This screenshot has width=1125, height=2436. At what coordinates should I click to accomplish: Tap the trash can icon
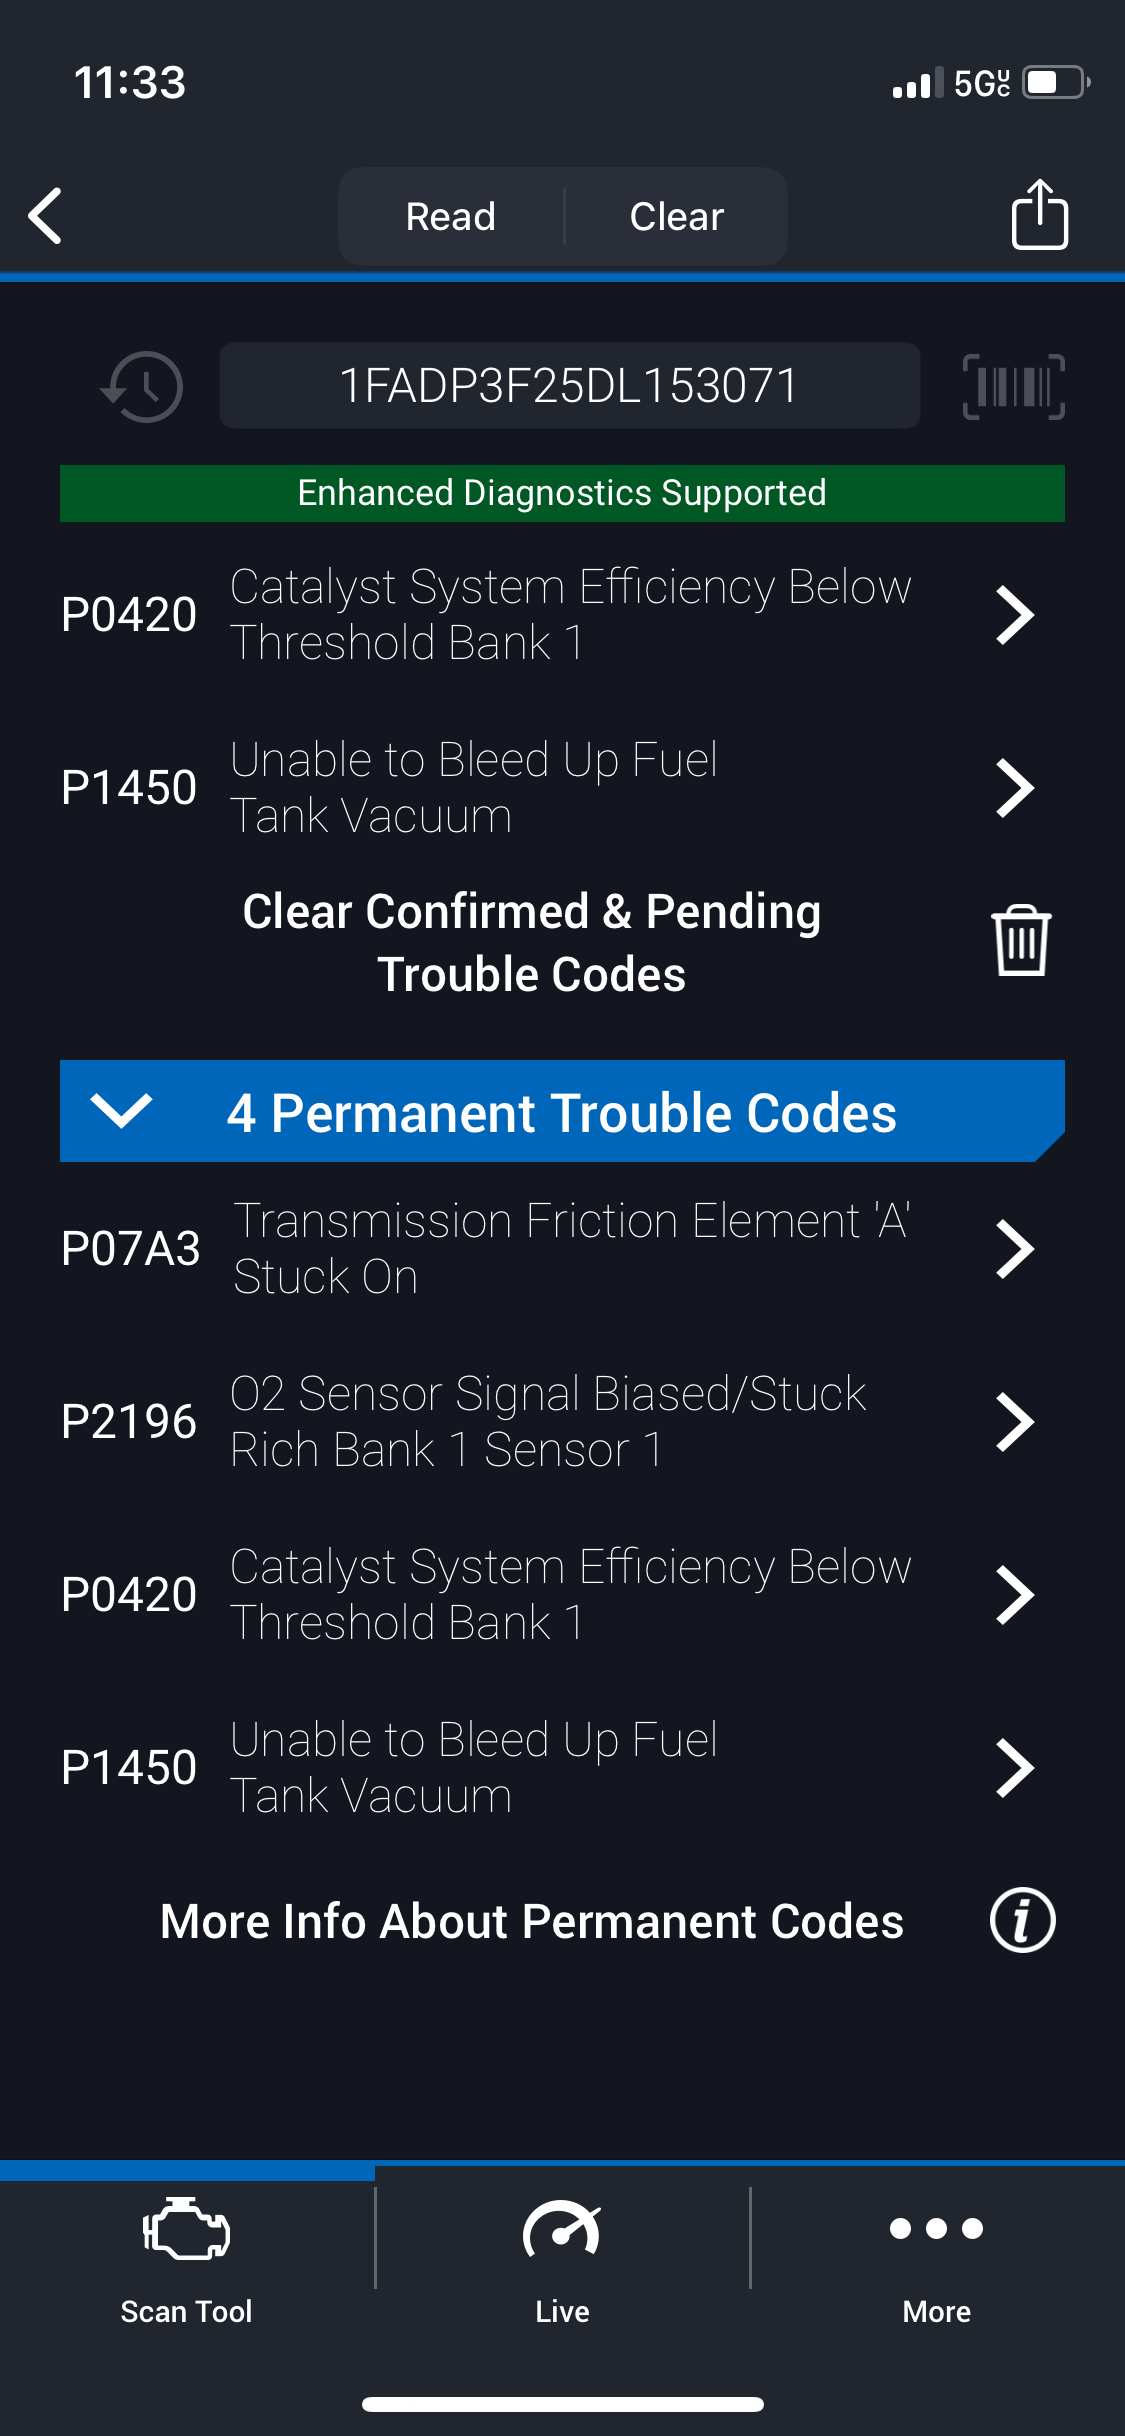[x=1020, y=940]
